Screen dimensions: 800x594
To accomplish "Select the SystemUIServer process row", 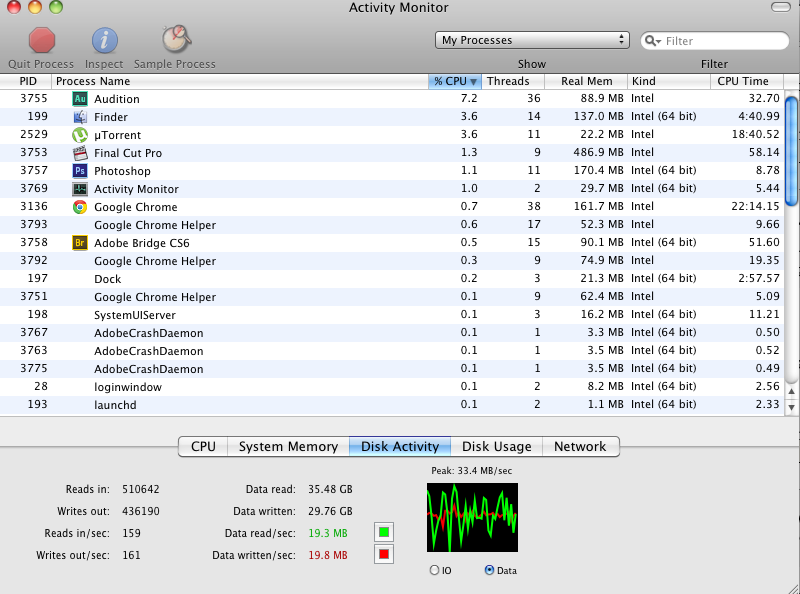I will coord(392,314).
